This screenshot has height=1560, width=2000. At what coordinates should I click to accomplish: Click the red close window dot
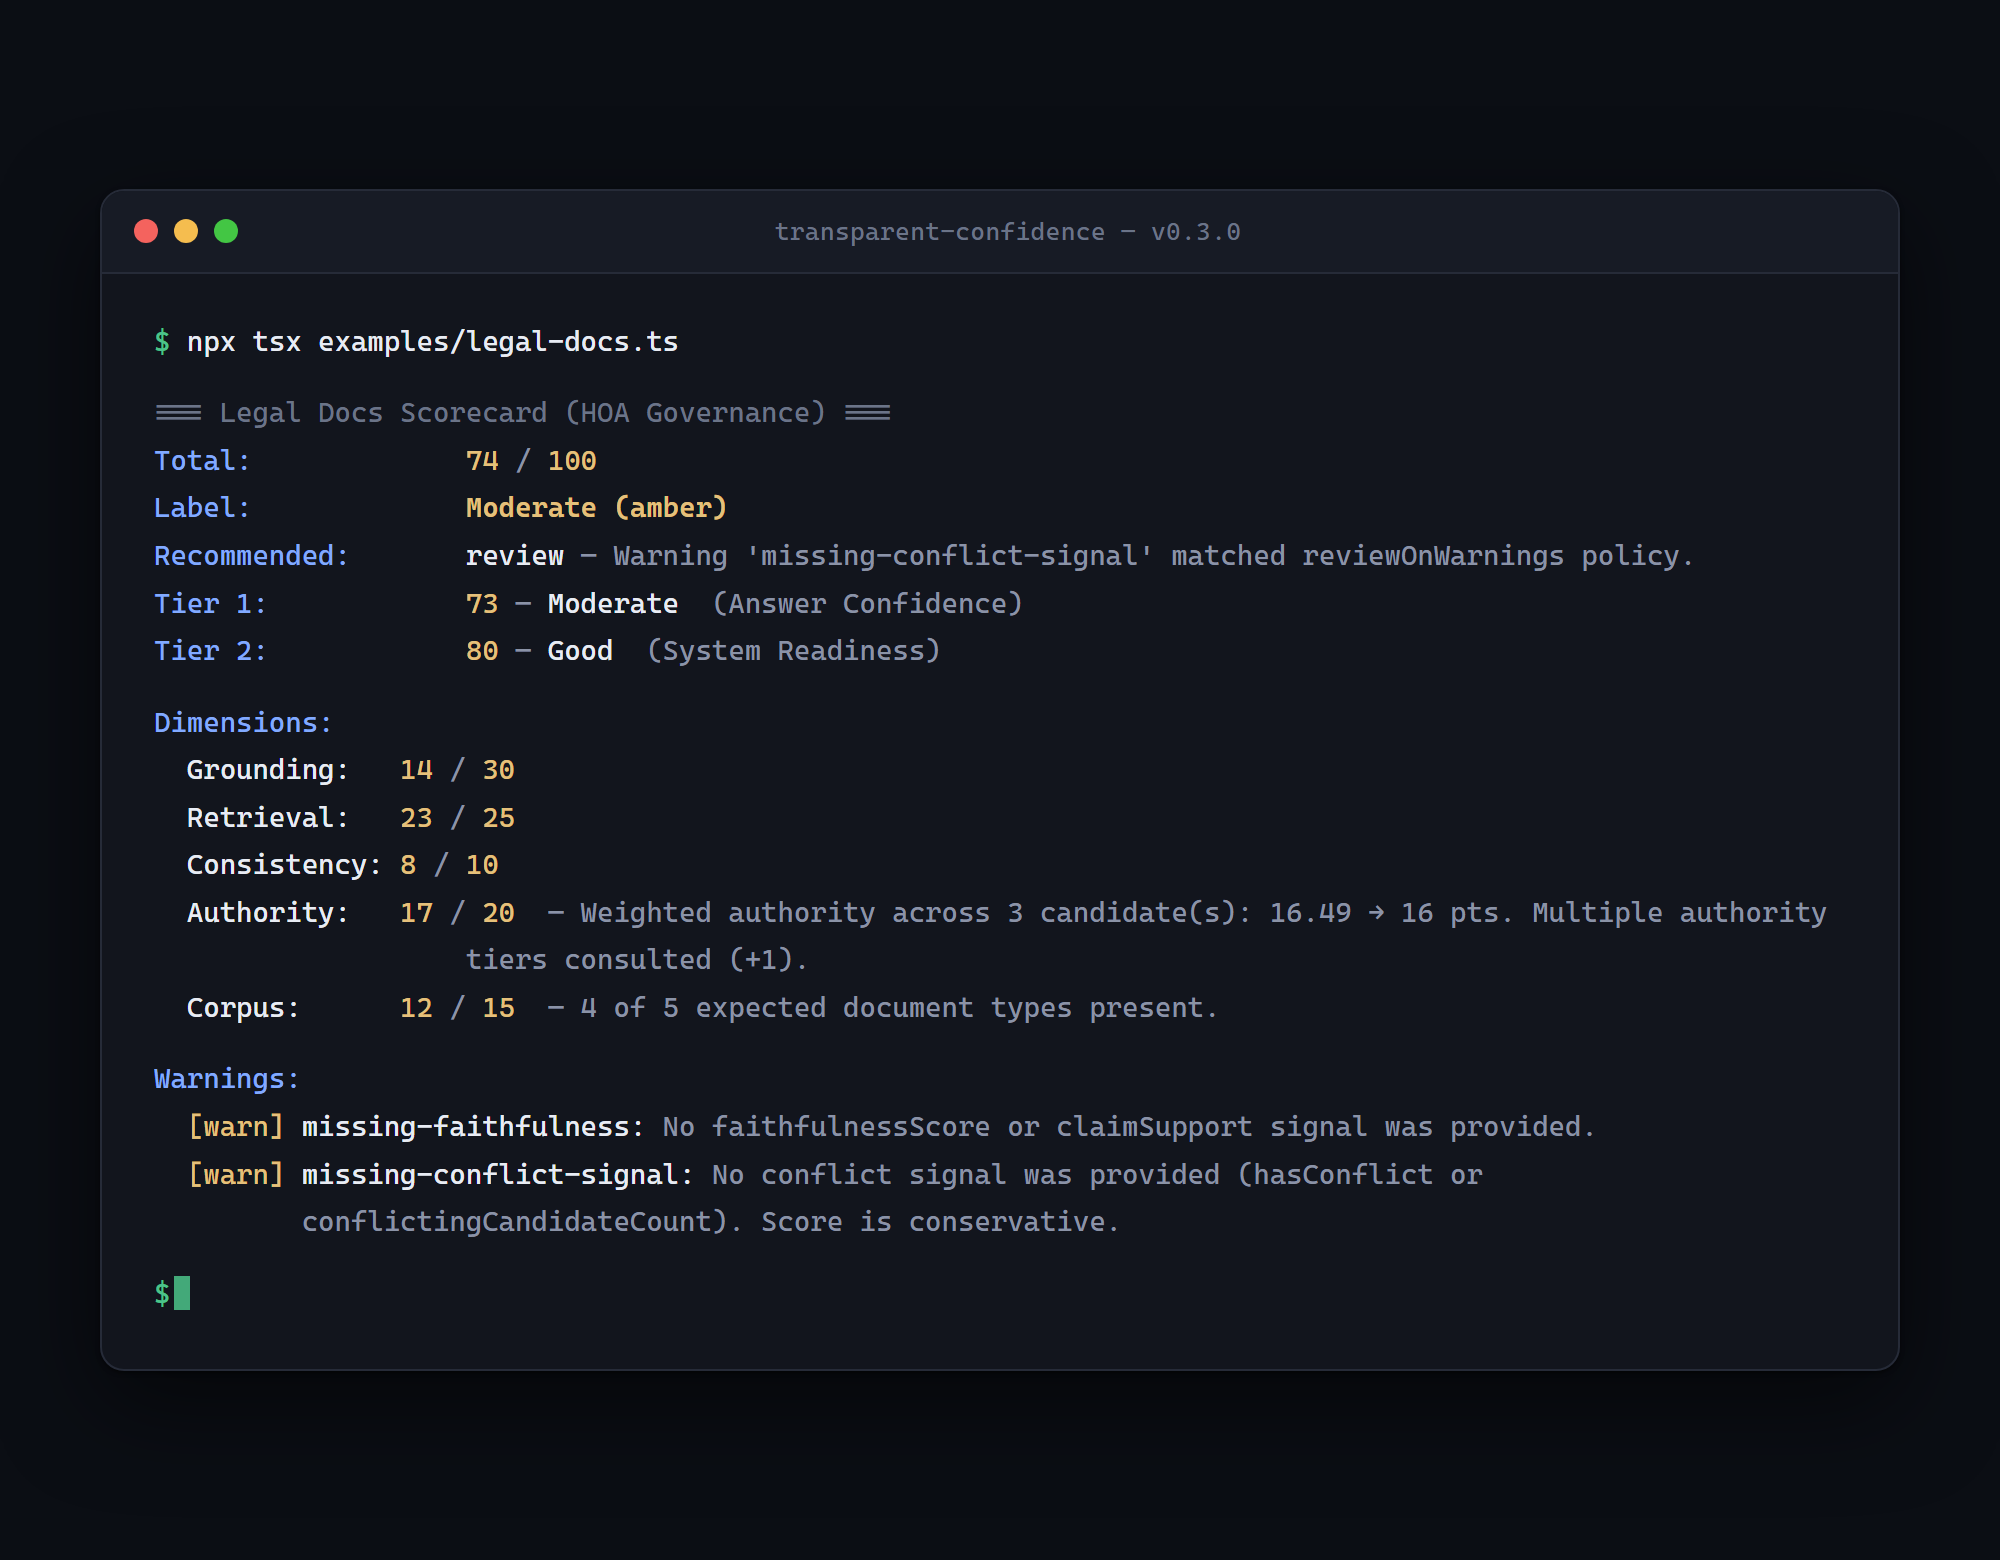pos(146,232)
